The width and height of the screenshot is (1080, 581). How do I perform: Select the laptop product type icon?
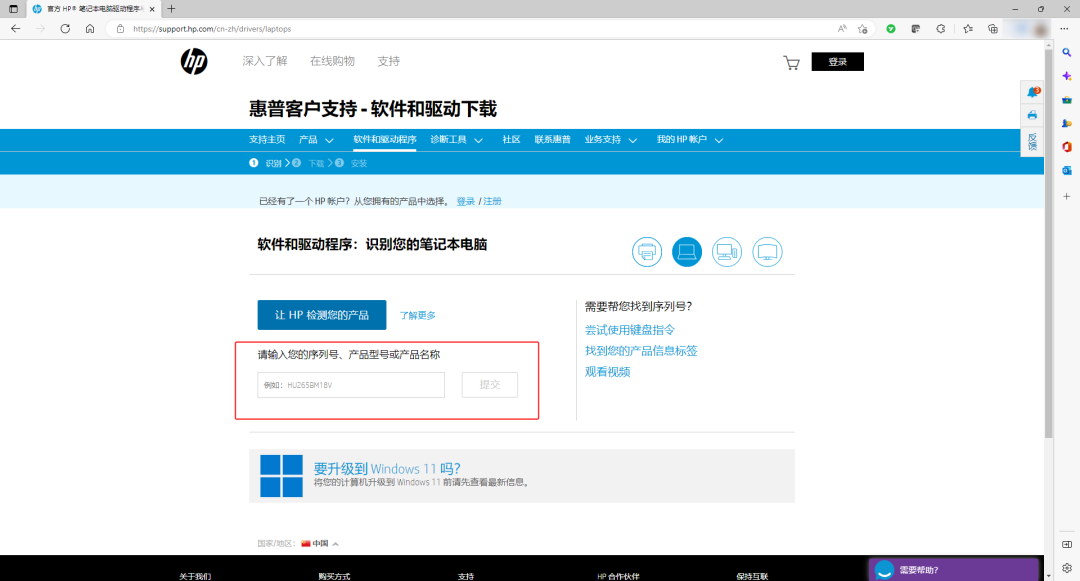click(687, 252)
